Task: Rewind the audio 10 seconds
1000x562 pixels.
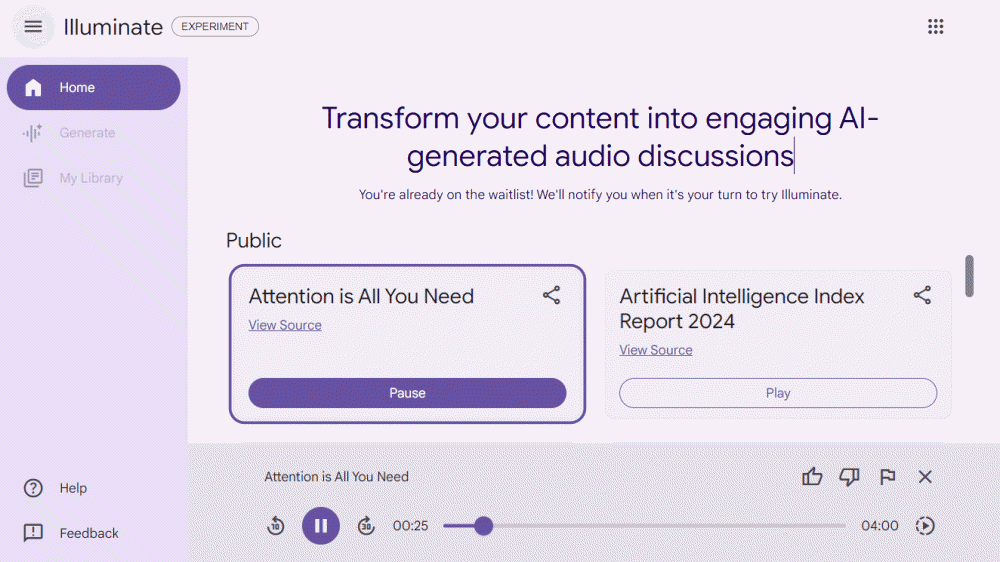Action: pyautogui.click(x=276, y=526)
